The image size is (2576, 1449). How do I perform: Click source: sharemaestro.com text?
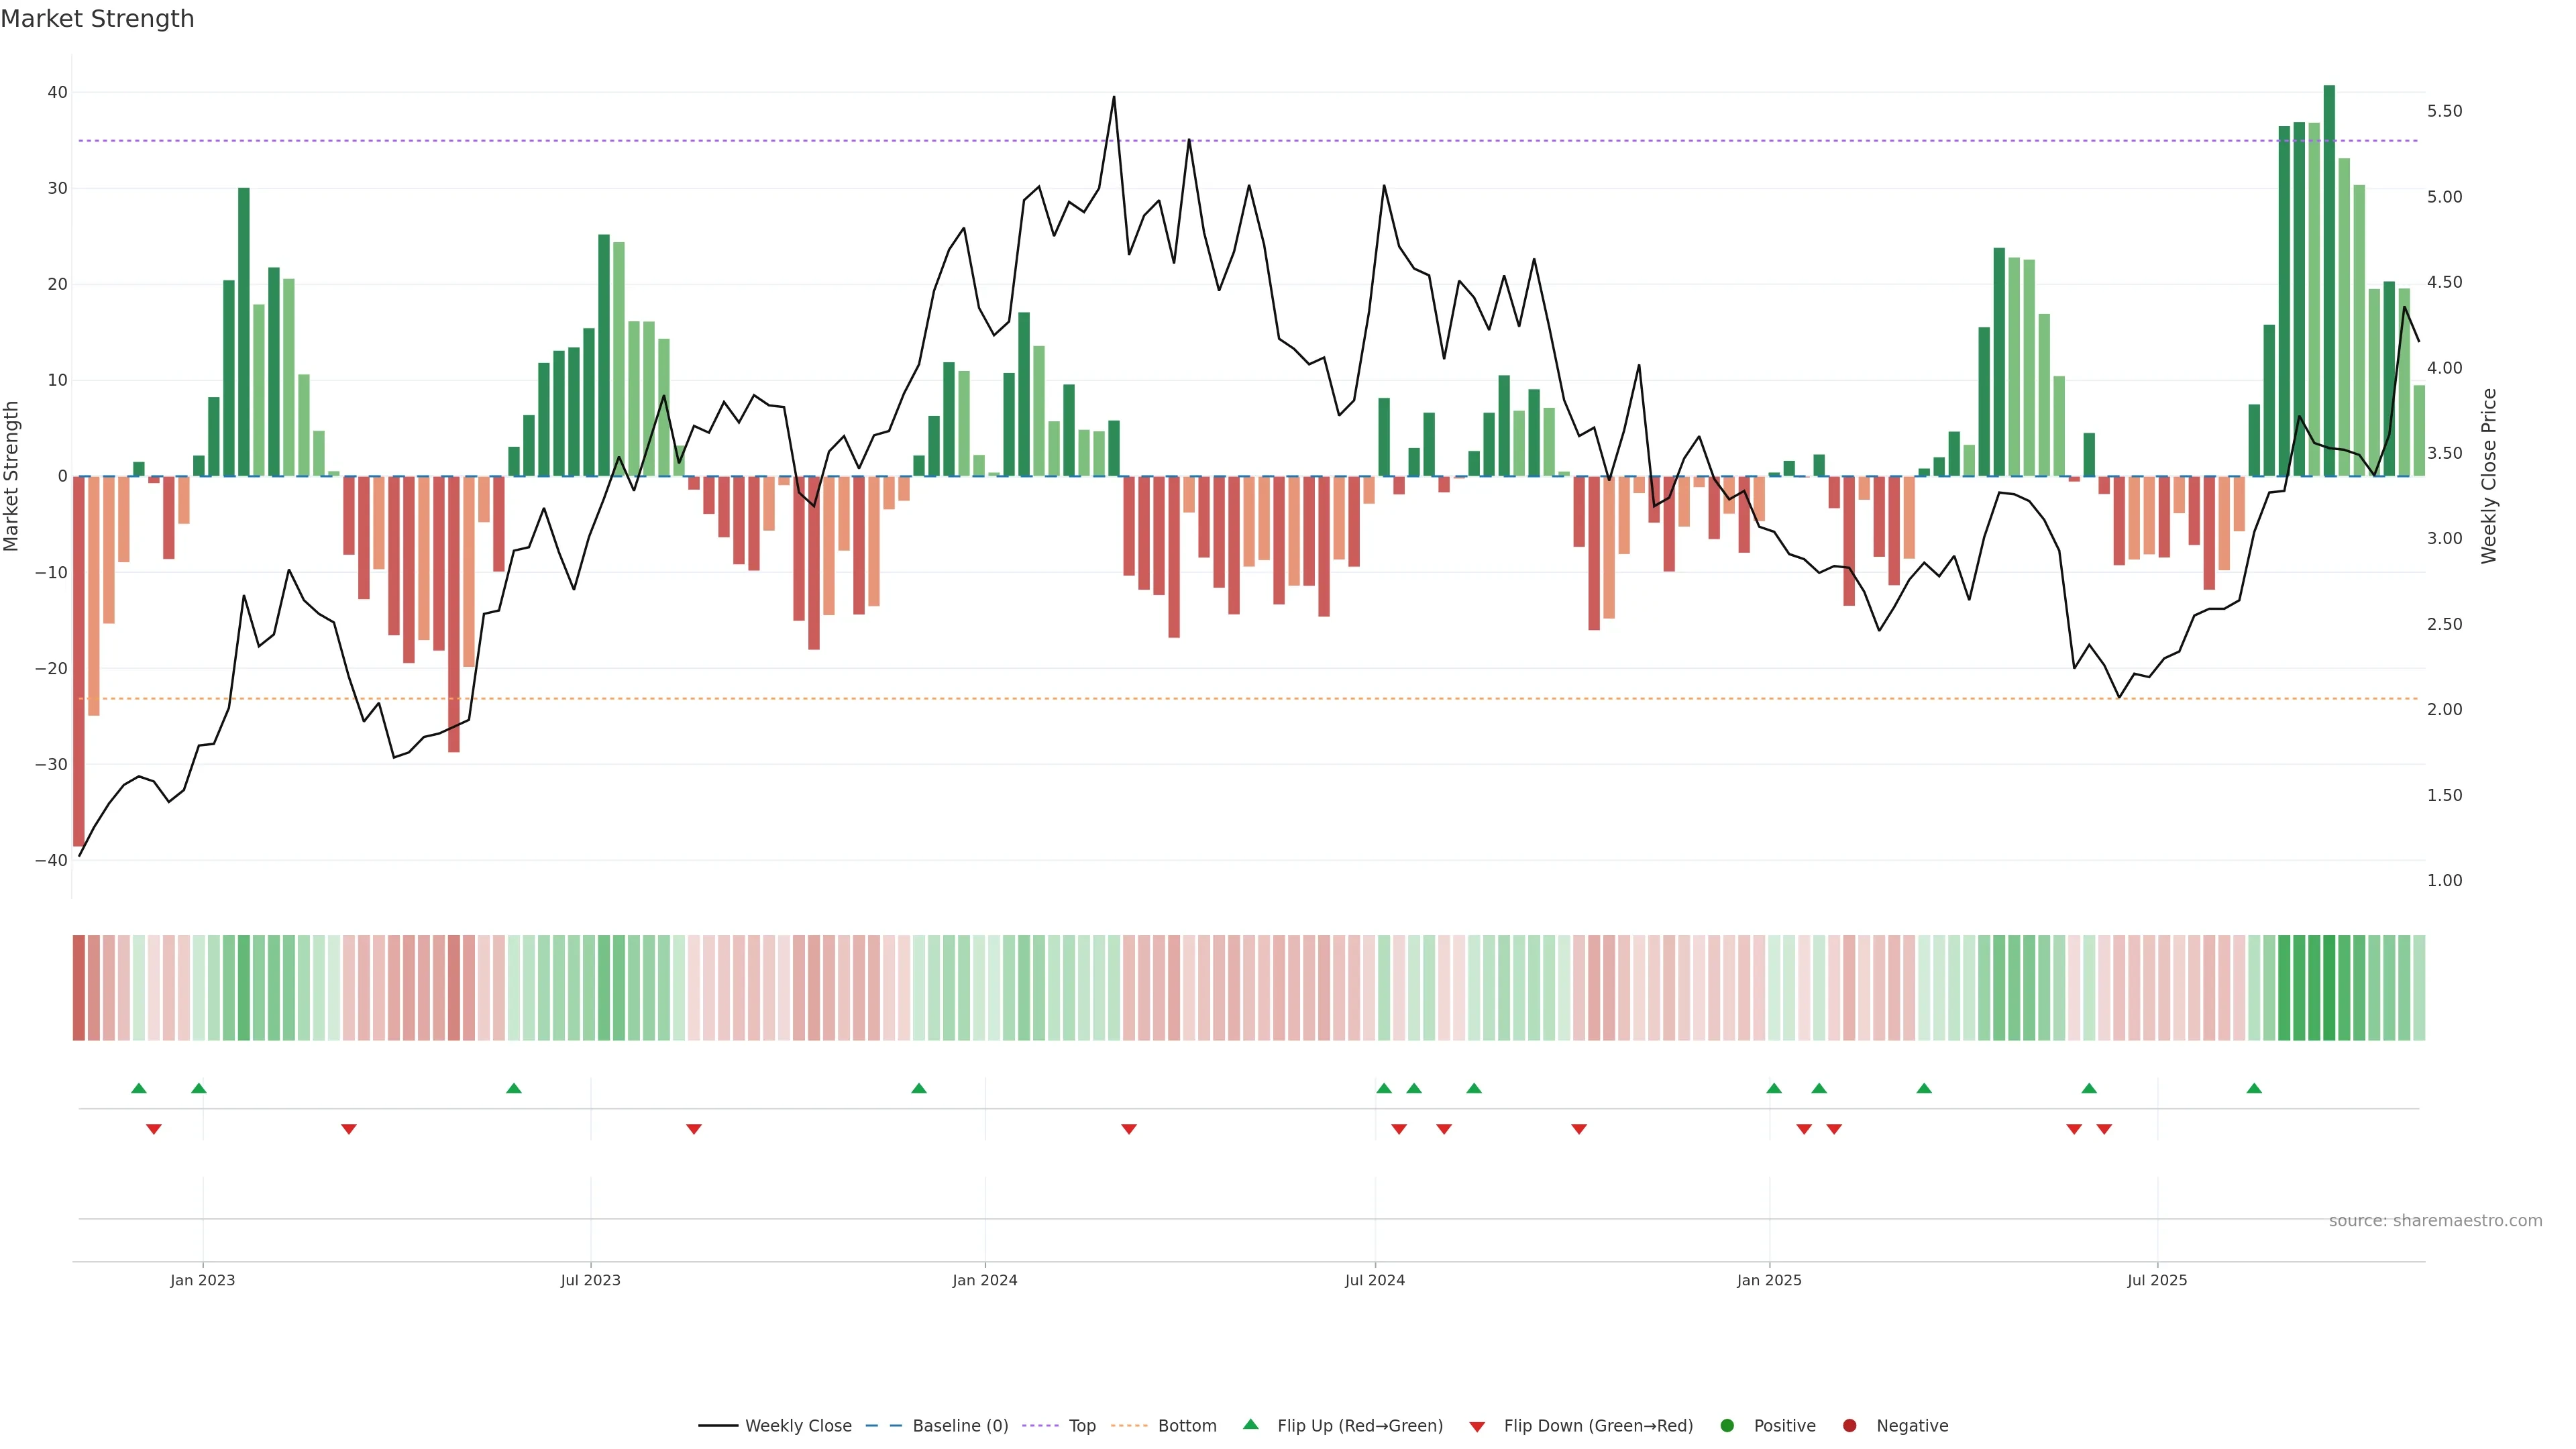click(2435, 1221)
